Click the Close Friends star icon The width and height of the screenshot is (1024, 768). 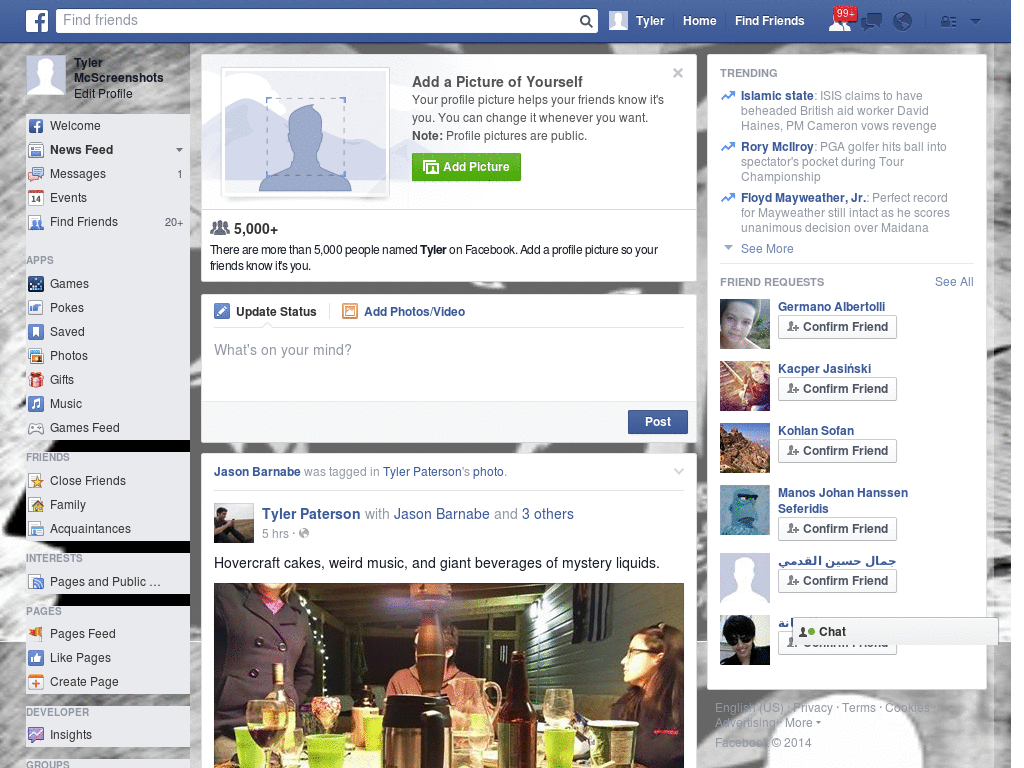[36, 481]
